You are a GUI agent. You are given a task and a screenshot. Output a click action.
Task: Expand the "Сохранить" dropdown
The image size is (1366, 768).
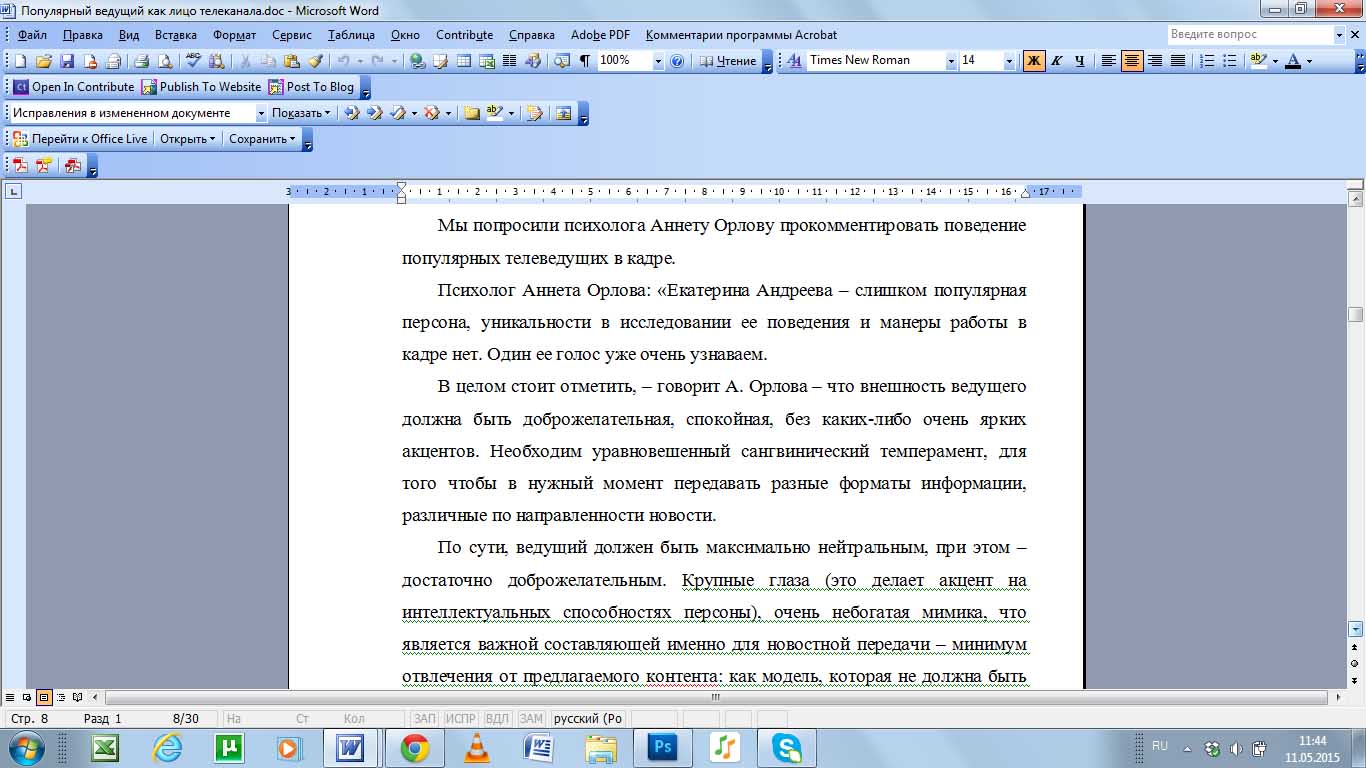[263, 139]
